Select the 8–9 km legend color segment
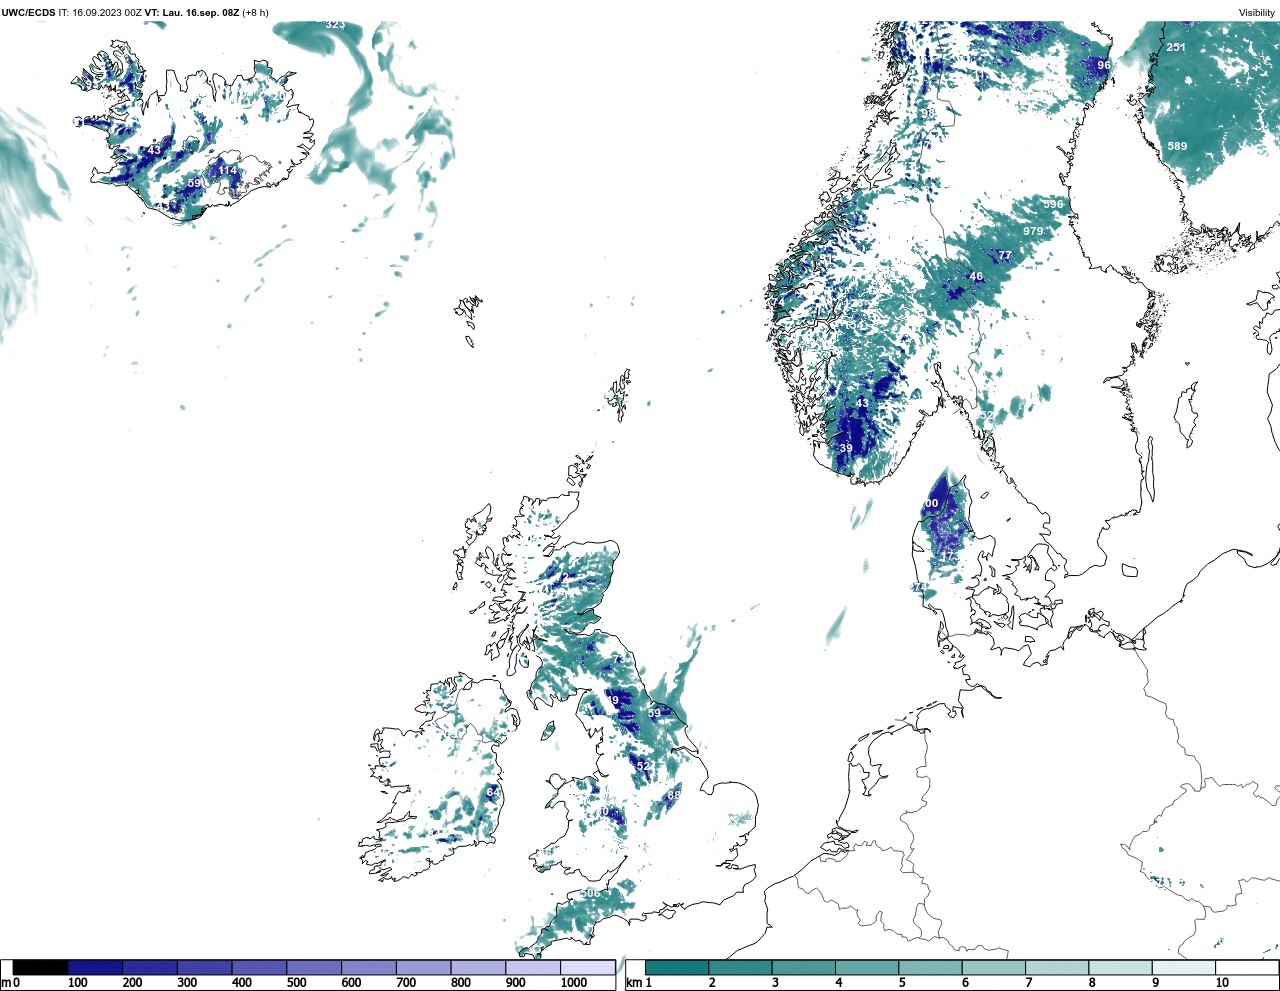 1120,967
